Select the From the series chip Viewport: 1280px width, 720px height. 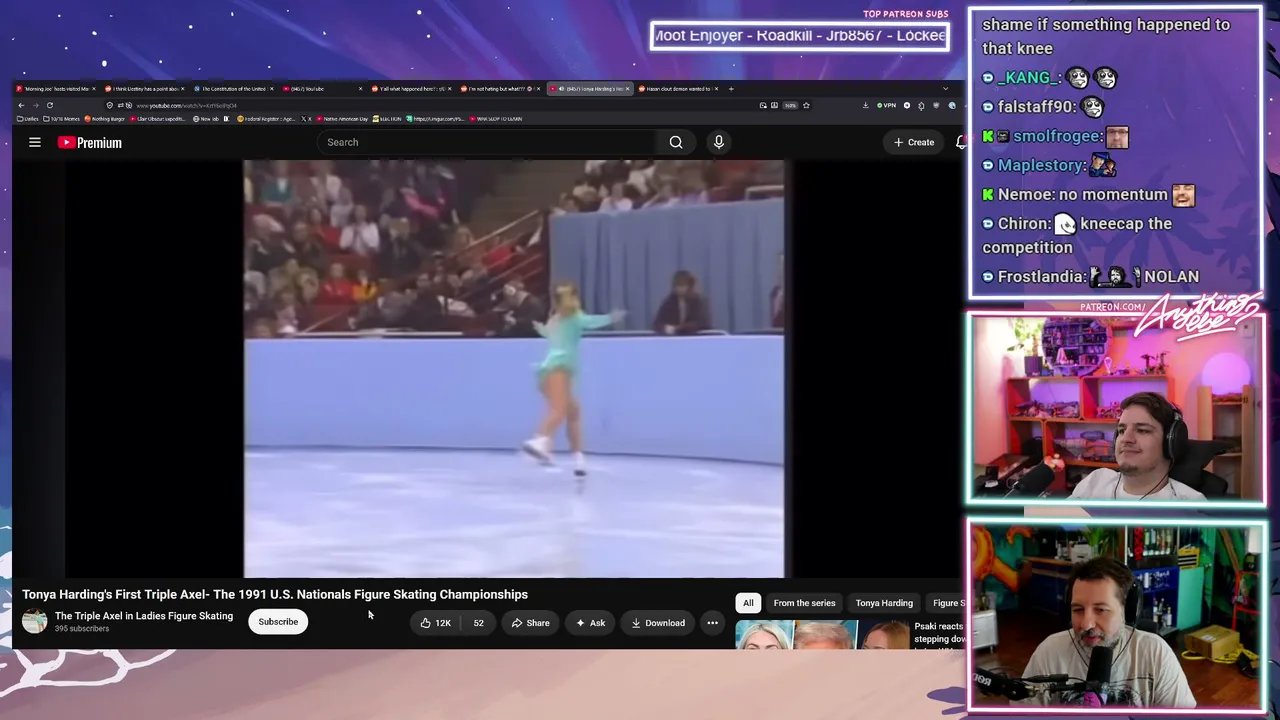(x=804, y=603)
